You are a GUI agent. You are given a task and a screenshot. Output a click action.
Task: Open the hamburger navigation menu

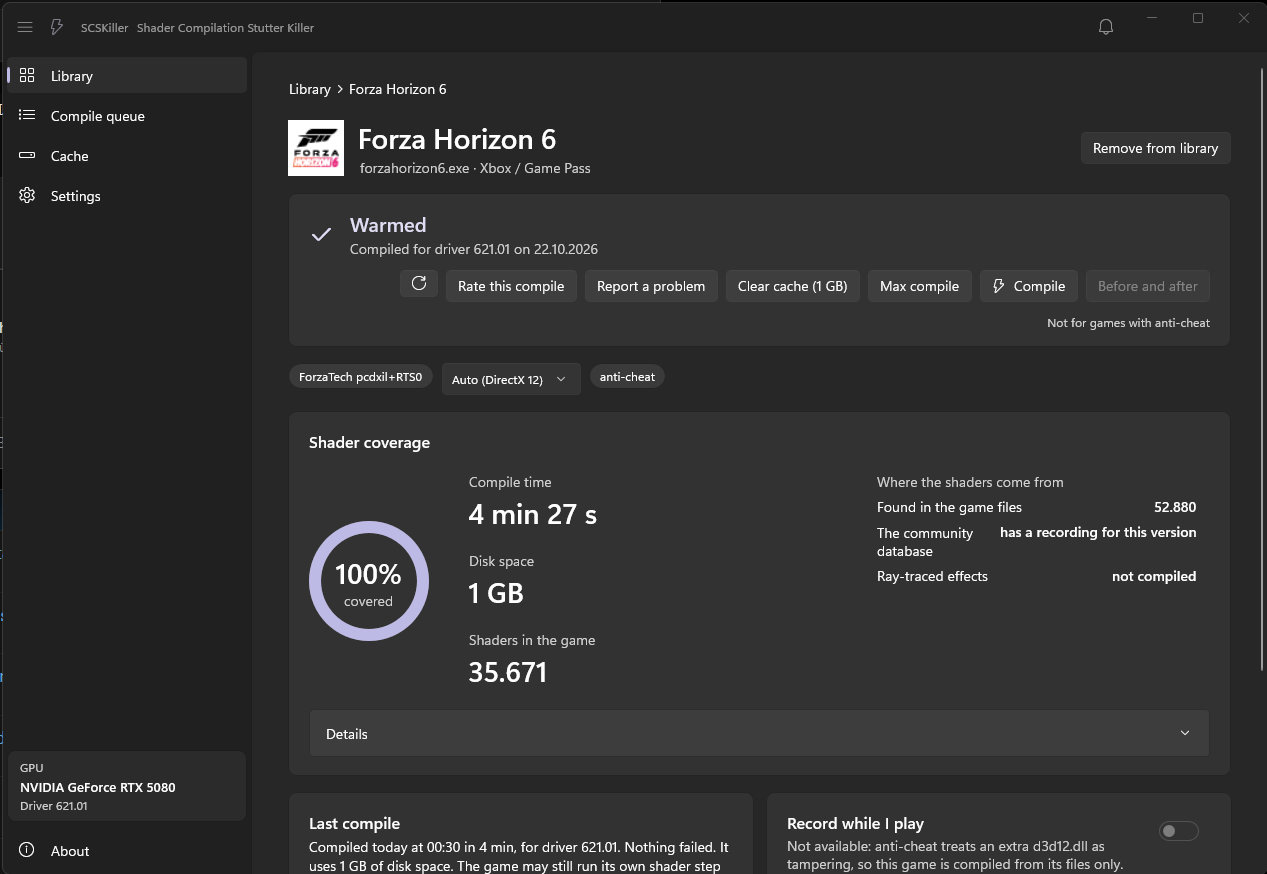click(x=25, y=27)
